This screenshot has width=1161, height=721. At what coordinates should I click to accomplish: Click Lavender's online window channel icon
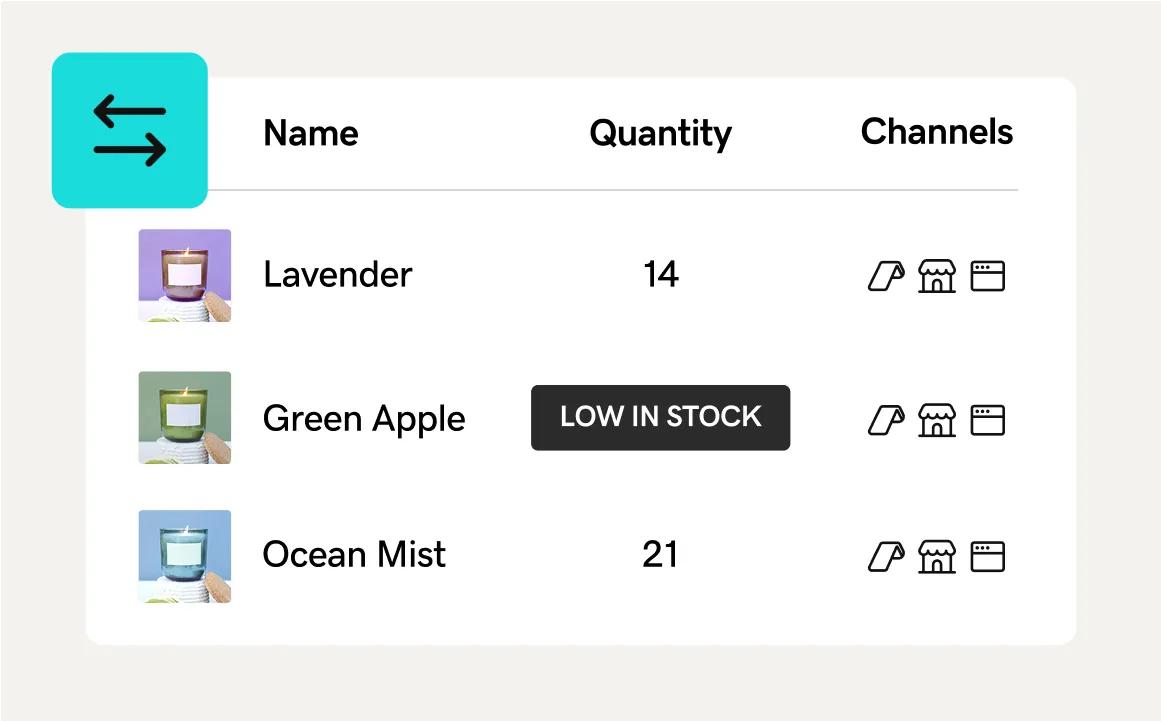pyautogui.click(x=988, y=276)
